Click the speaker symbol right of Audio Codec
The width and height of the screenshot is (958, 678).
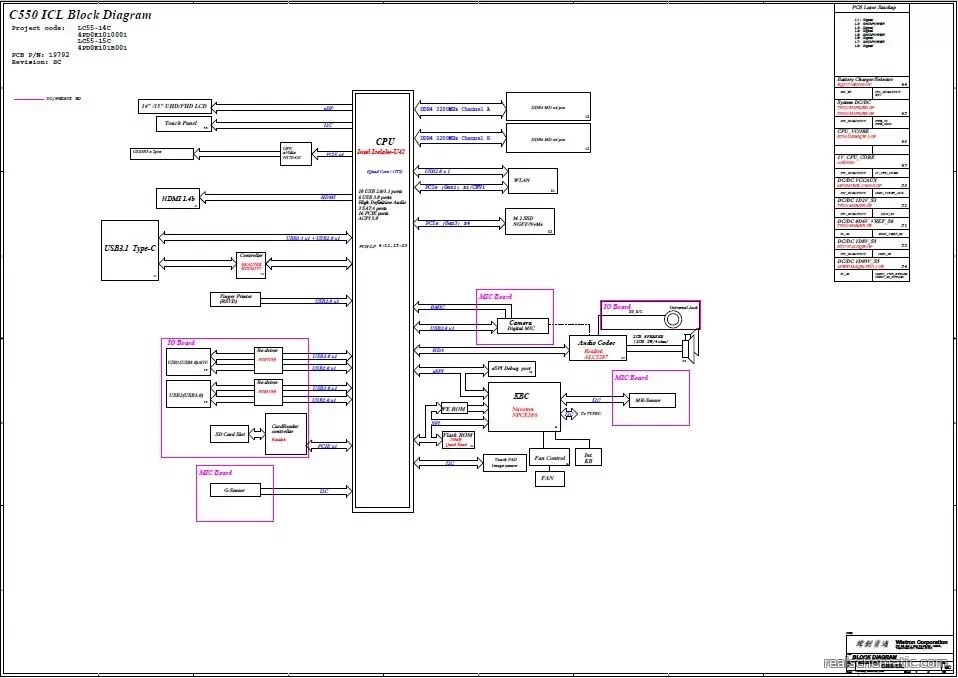(689, 347)
